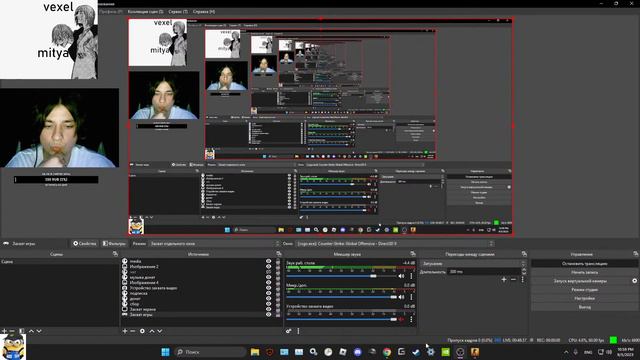Hide the Захват экрана source eye icon
Viewport: 640px width, 360px height.
(269, 309)
